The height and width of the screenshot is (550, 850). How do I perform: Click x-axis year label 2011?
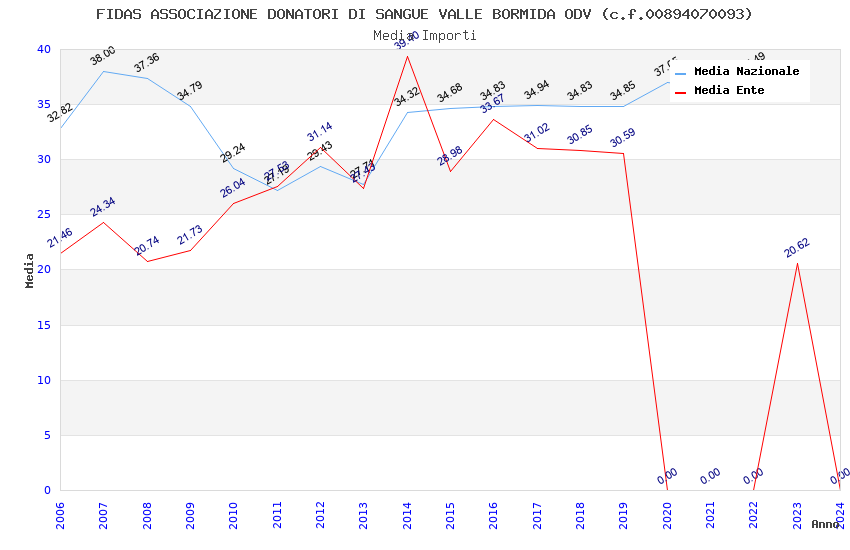[x=277, y=515]
